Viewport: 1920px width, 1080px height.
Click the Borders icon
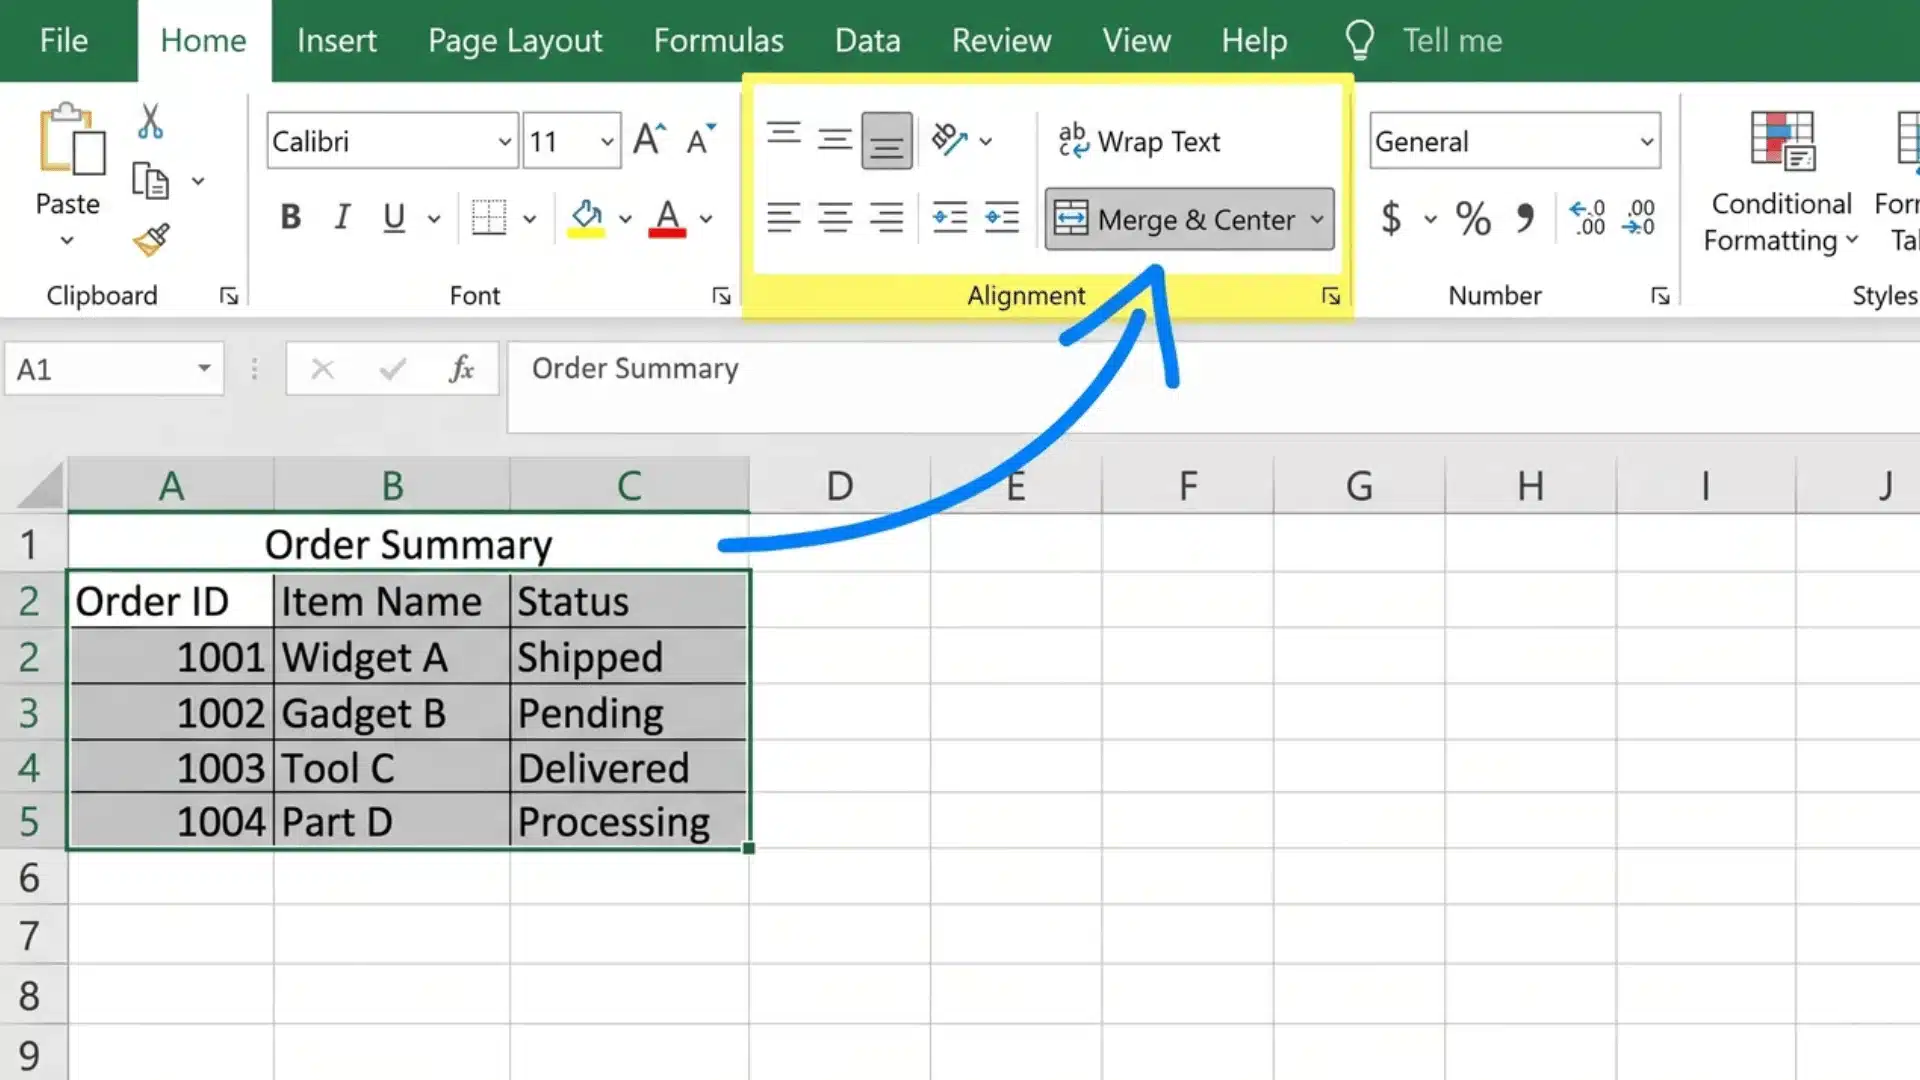[489, 217]
